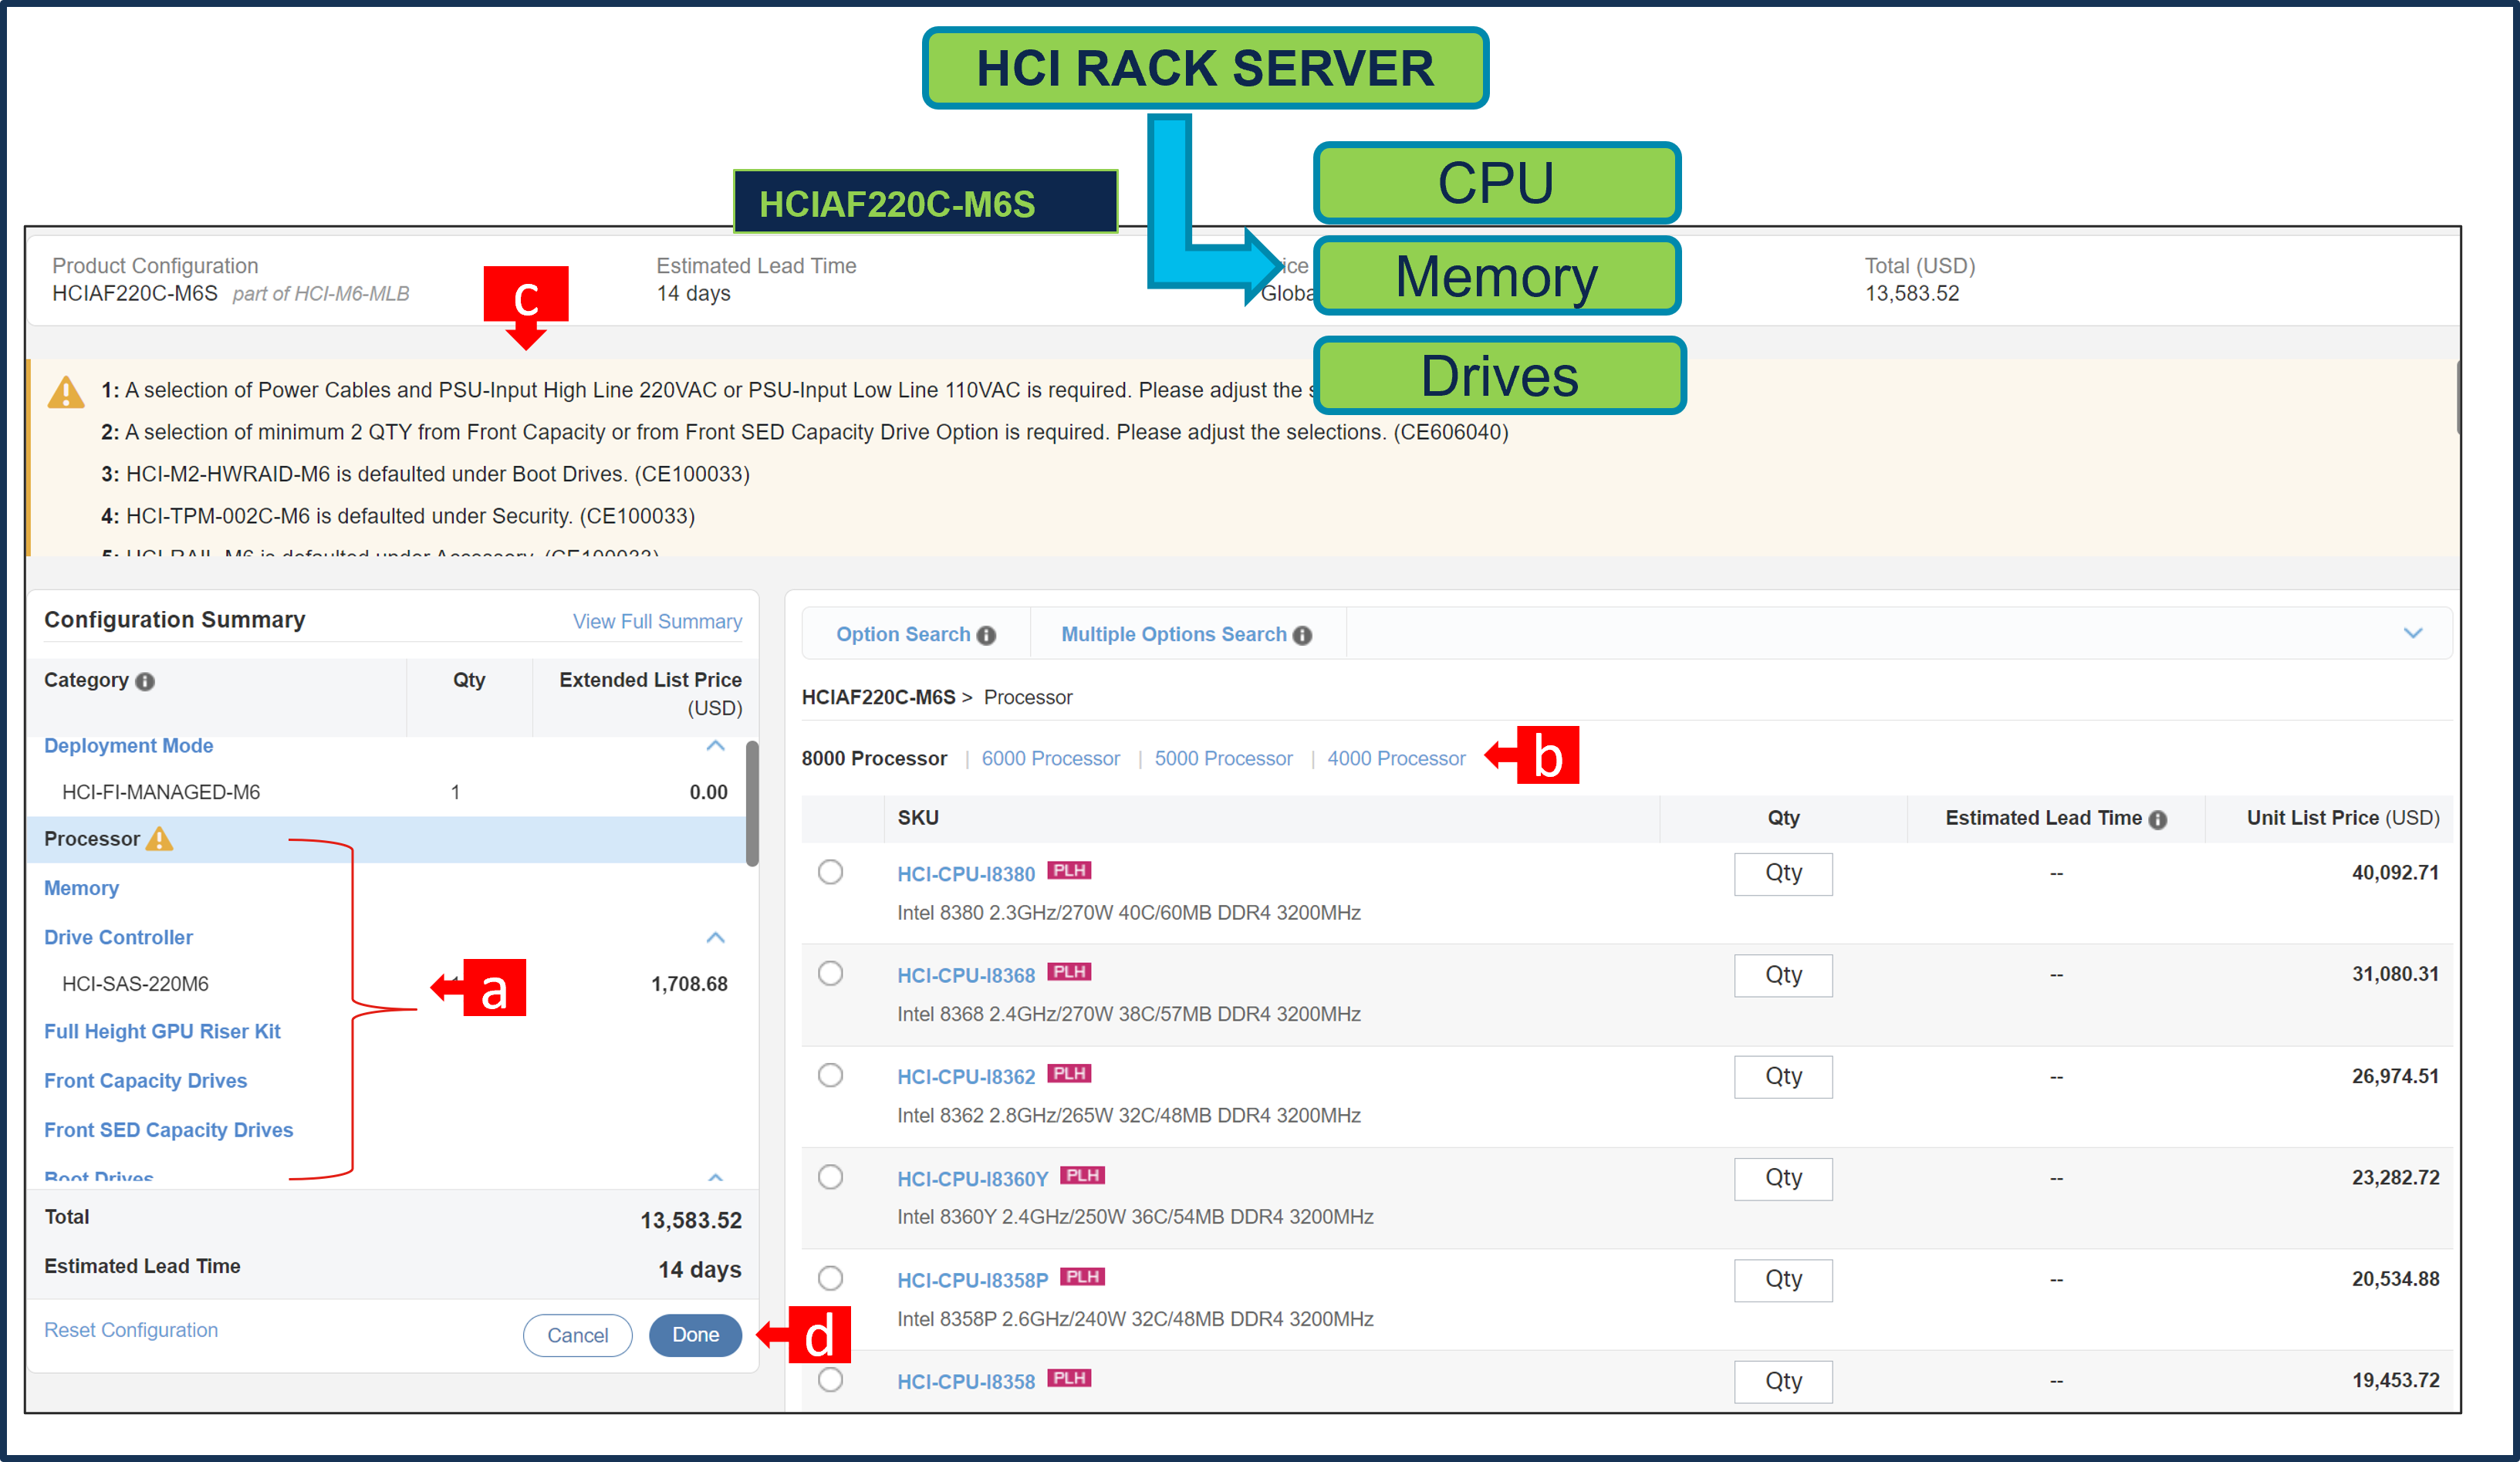
Task: Click the Category info icon
Action: point(145,681)
